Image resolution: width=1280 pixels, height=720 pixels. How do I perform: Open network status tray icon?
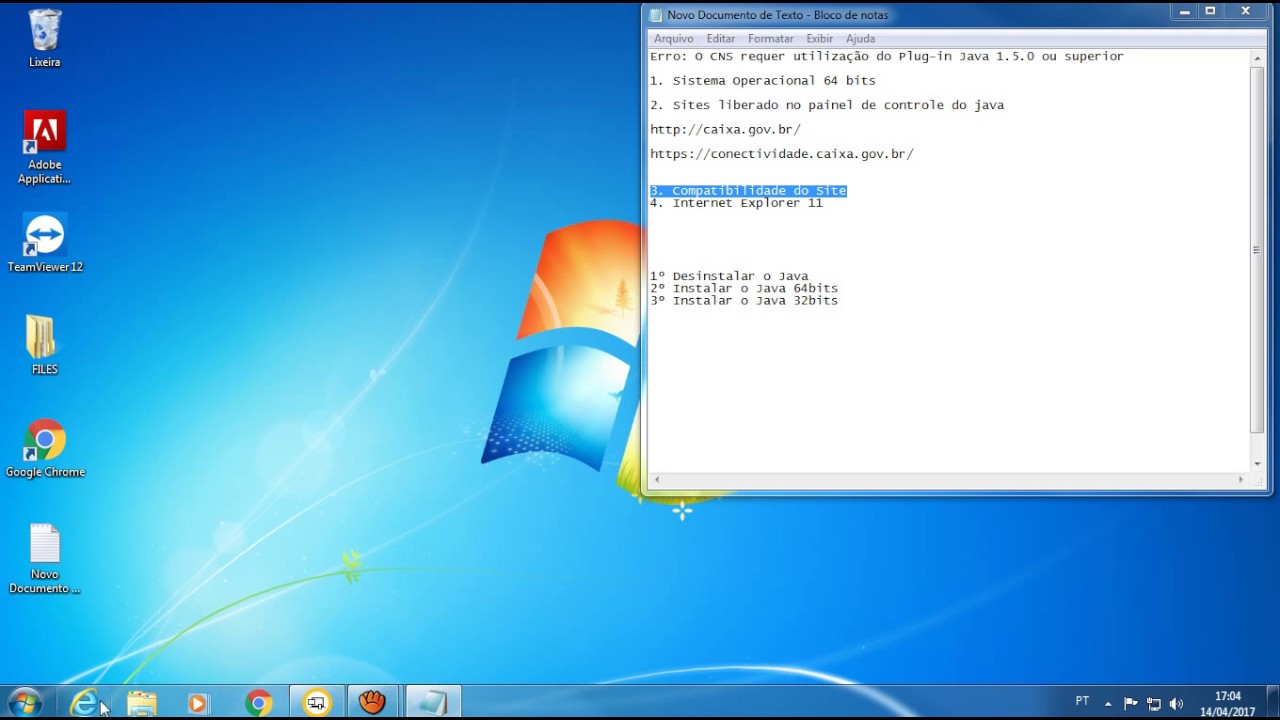pyautogui.click(x=1153, y=703)
